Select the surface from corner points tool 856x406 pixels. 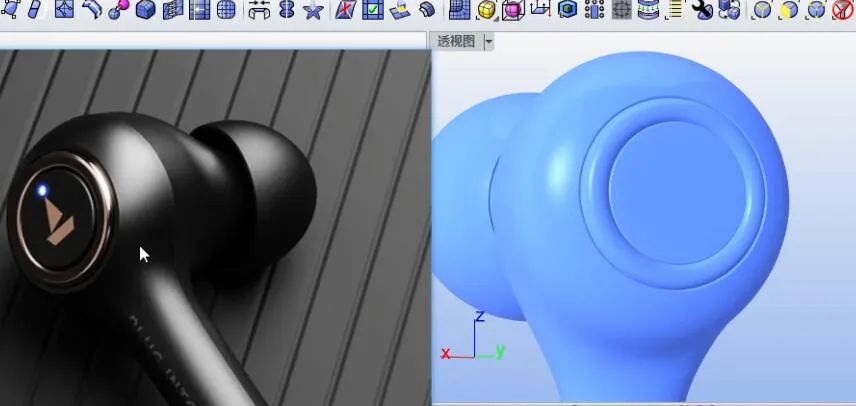pos(10,9)
